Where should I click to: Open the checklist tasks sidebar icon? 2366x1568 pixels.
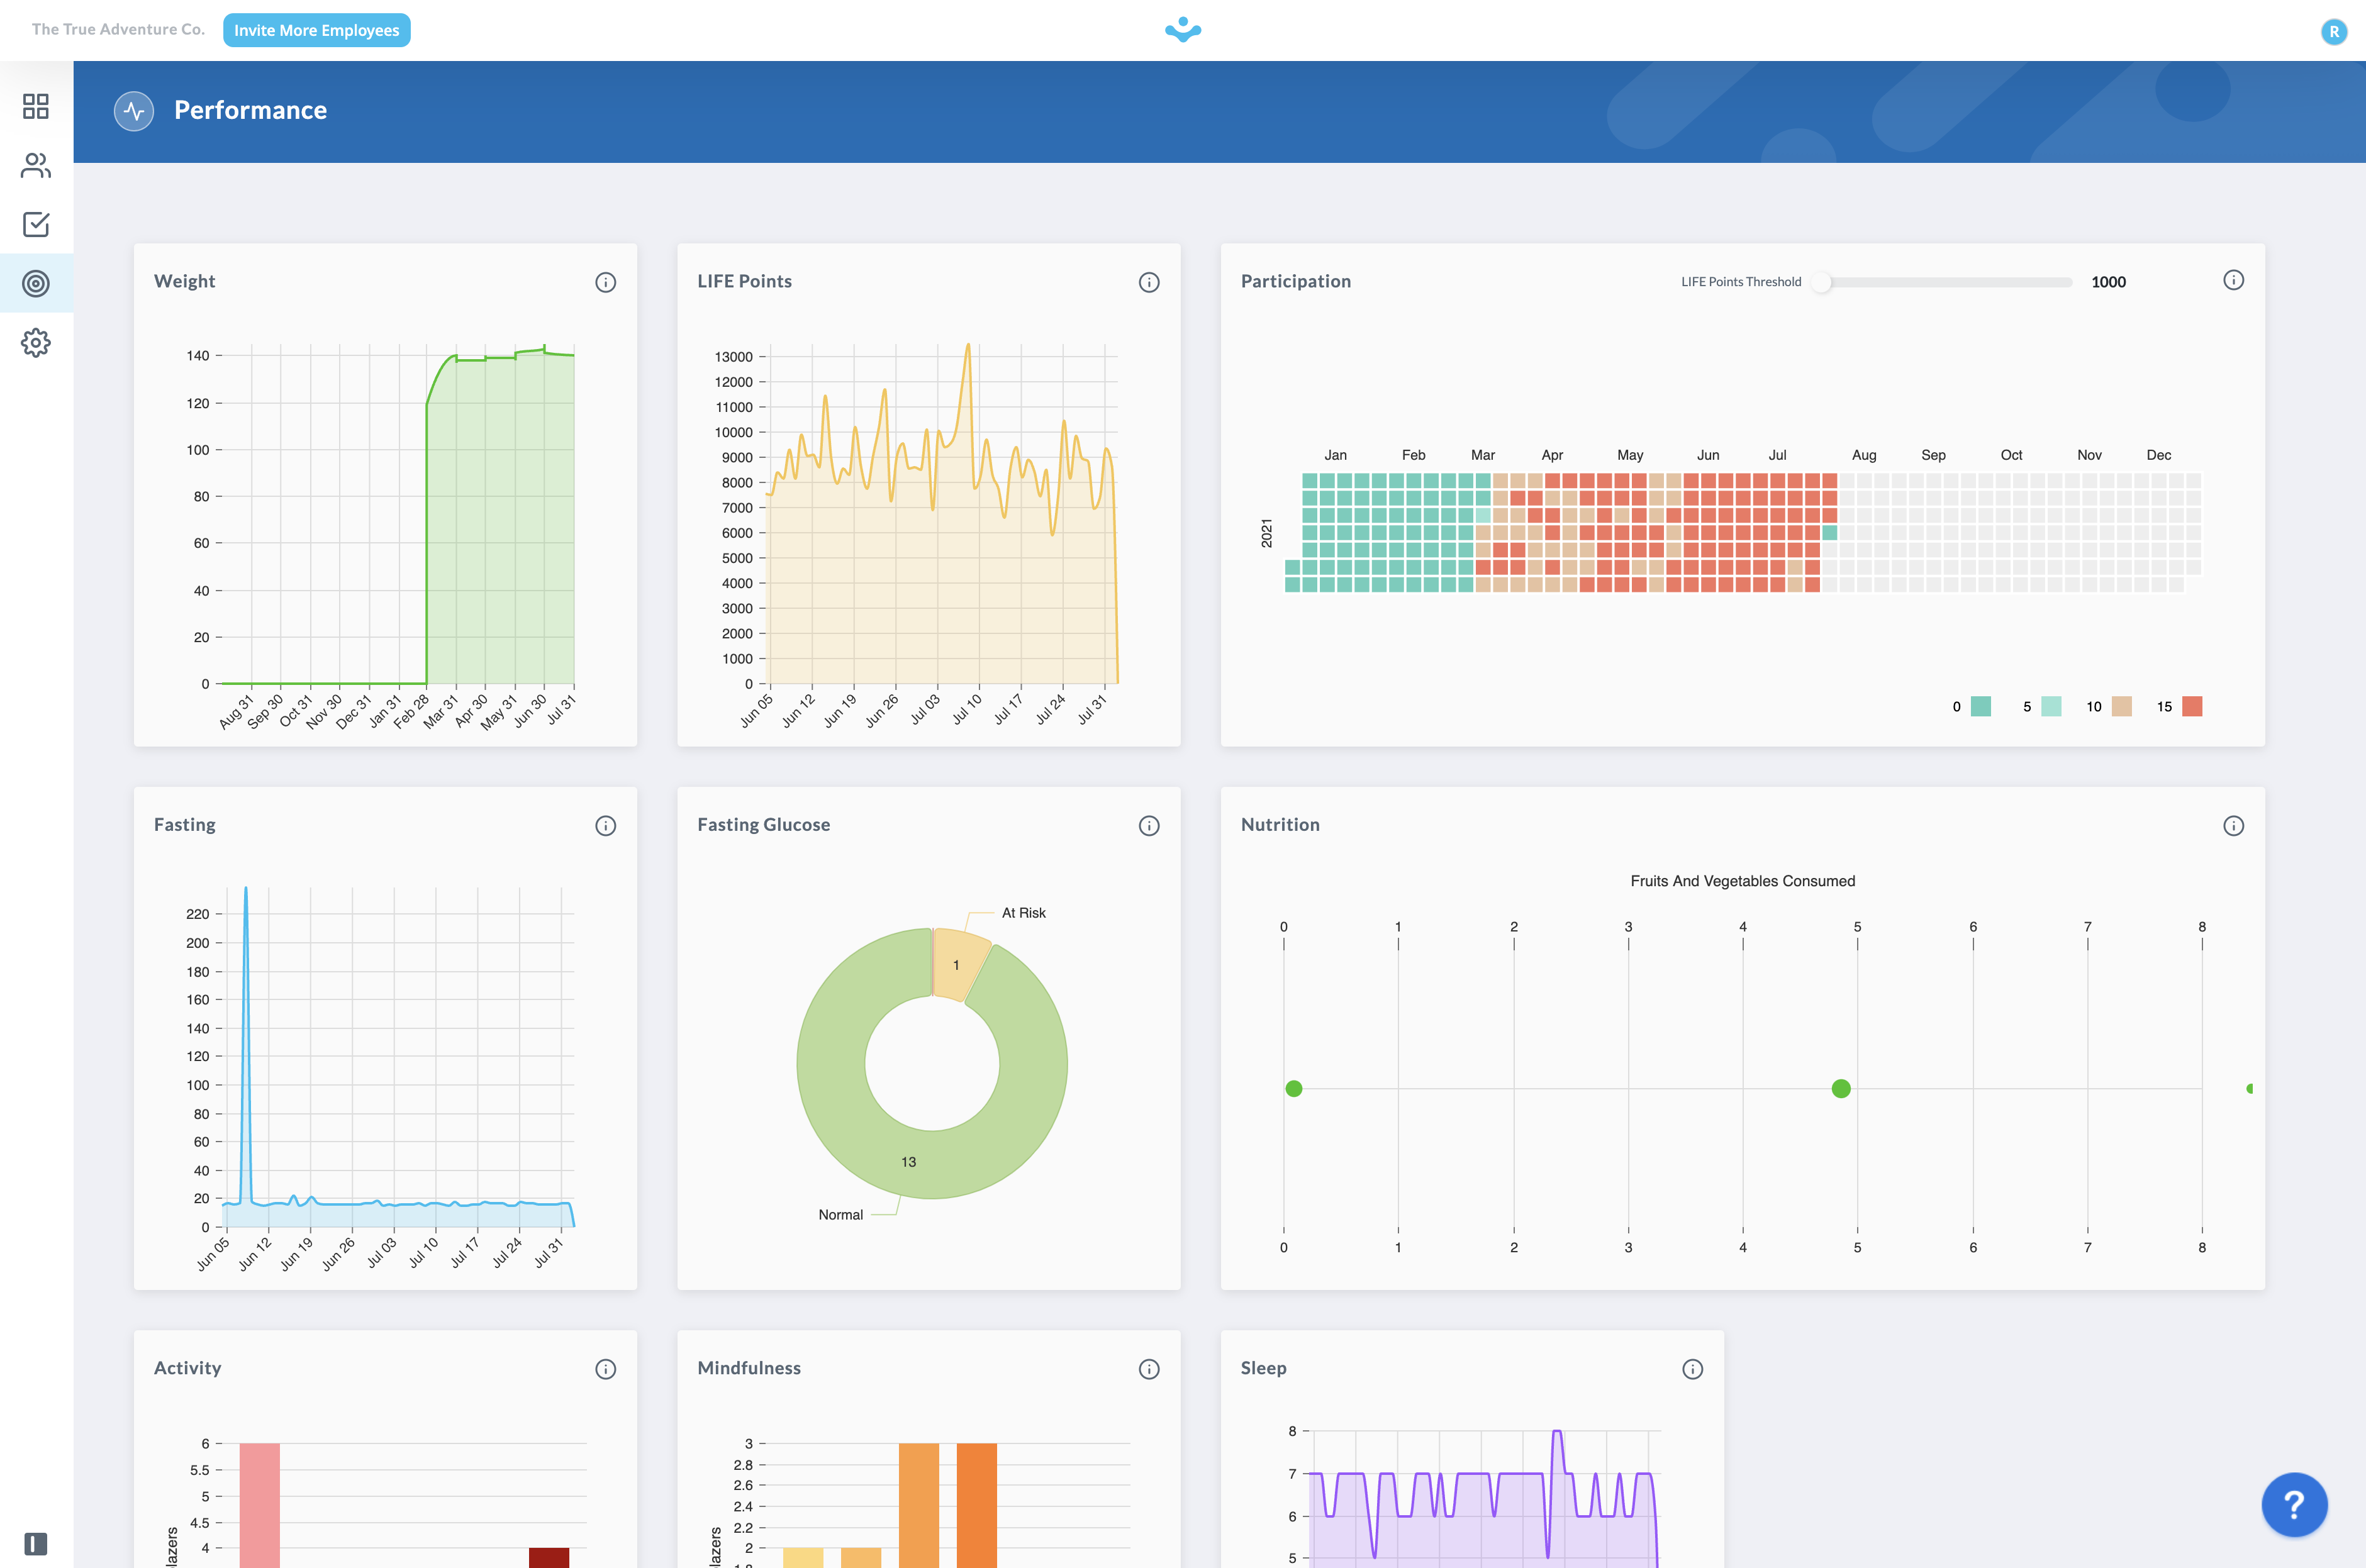[36, 224]
